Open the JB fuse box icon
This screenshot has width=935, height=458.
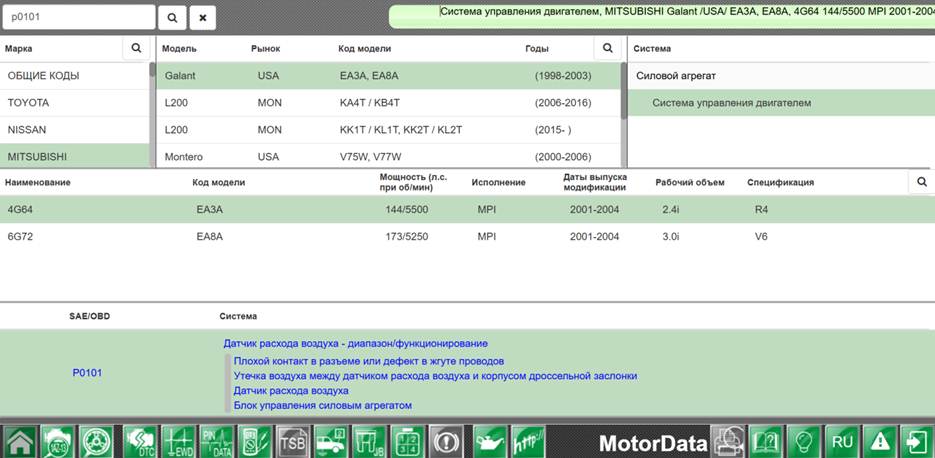click(x=369, y=442)
